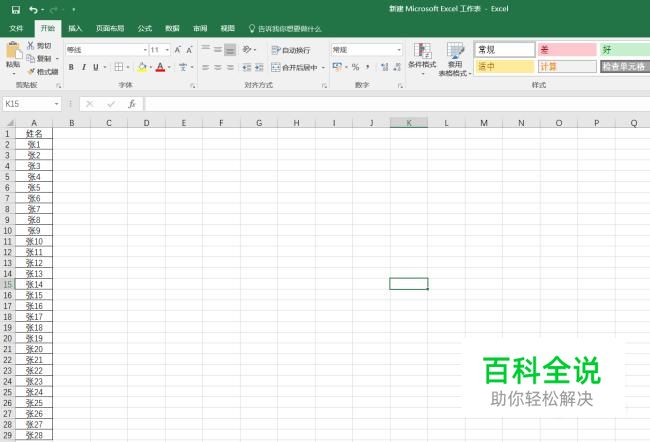Apply fill color with the paint bucket
This screenshot has height=442, width=650.
[142, 67]
